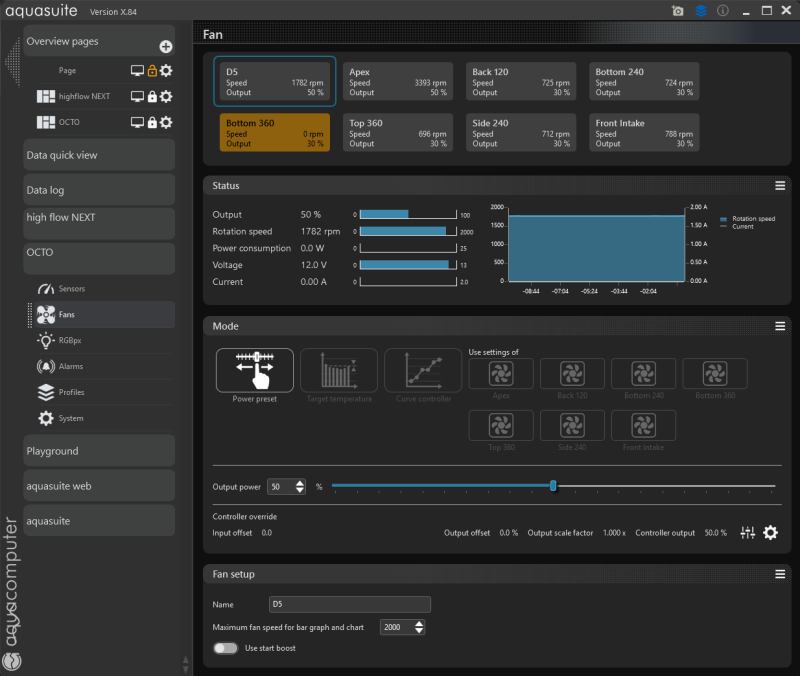The width and height of the screenshot is (800, 676).
Task: Click the Power preset mode icon
Action: click(x=254, y=371)
